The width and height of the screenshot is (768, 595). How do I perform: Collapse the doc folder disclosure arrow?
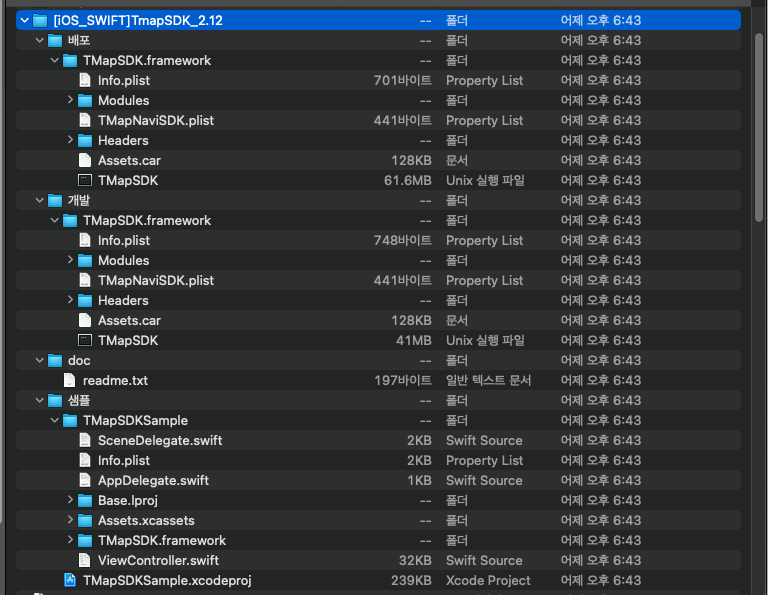(40, 360)
